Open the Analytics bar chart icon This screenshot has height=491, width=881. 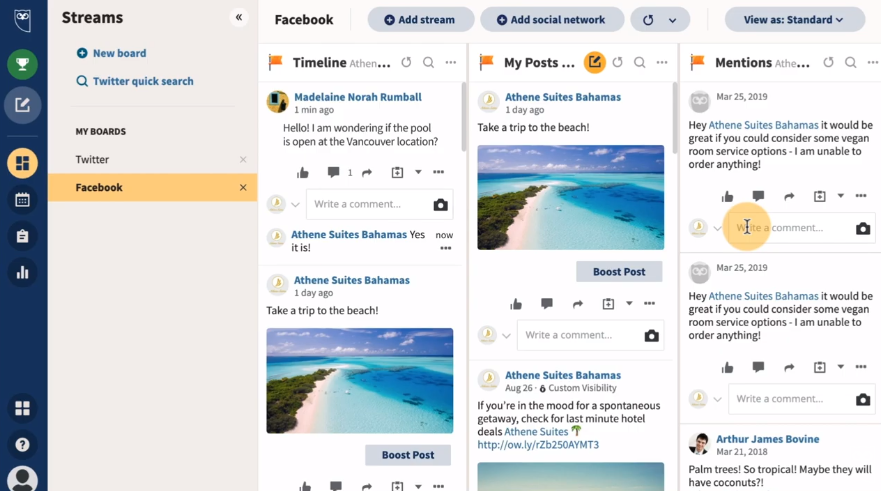click(22, 273)
